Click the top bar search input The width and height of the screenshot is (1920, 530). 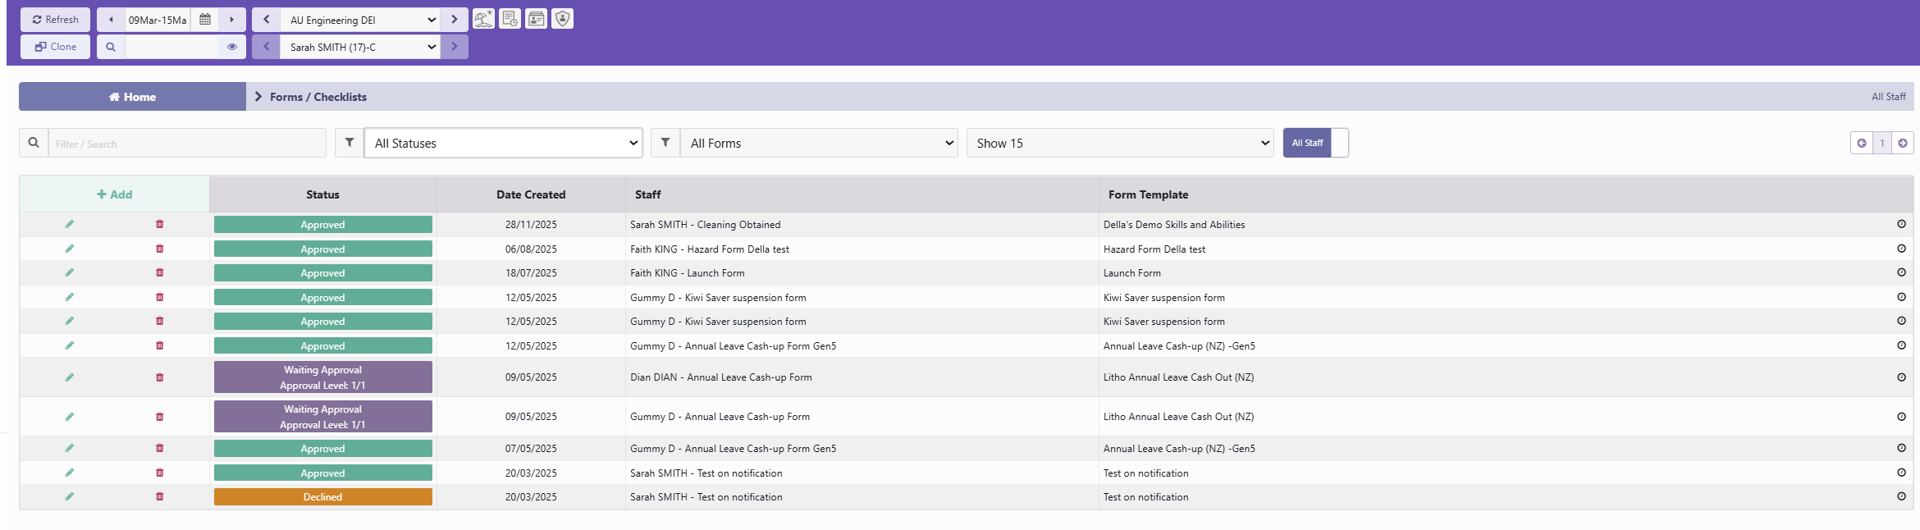pyautogui.click(x=171, y=46)
